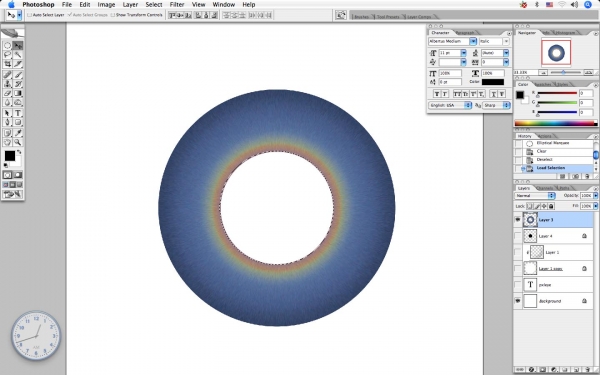The image size is (600, 375).
Task: Select the Notes tool
Action: [x=7, y=133]
